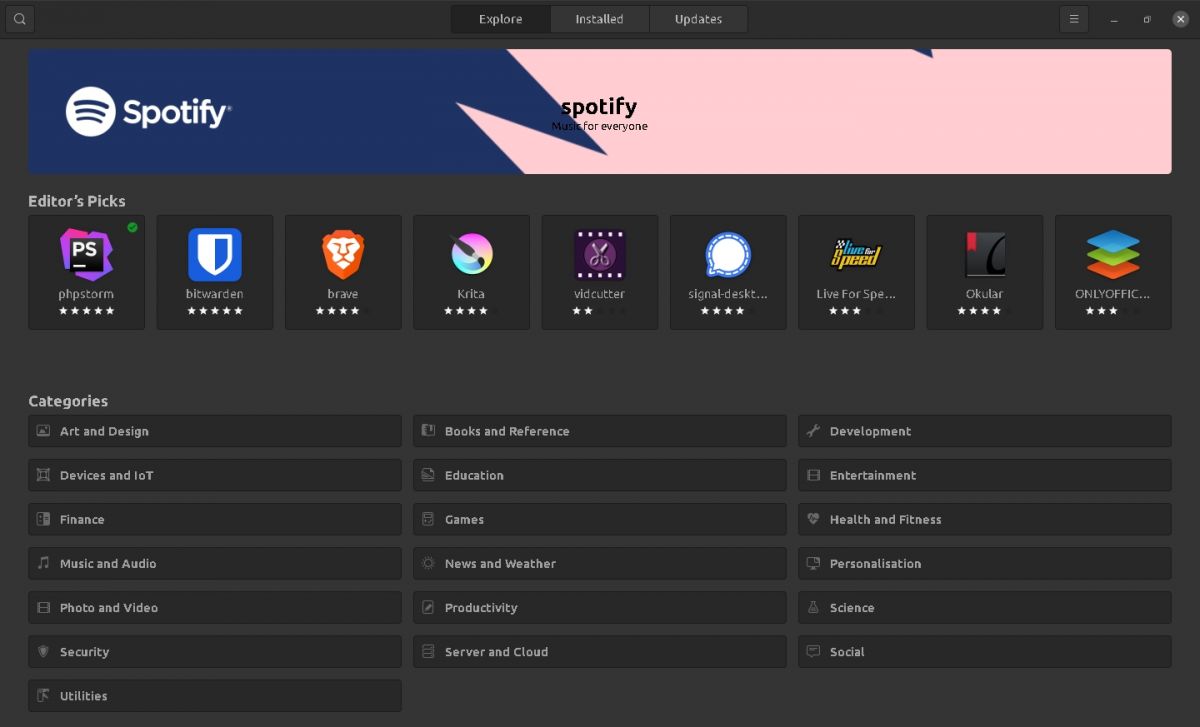The height and width of the screenshot is (727, 1200).
Task: Click the Finance category icon
Action: (43, 519)
